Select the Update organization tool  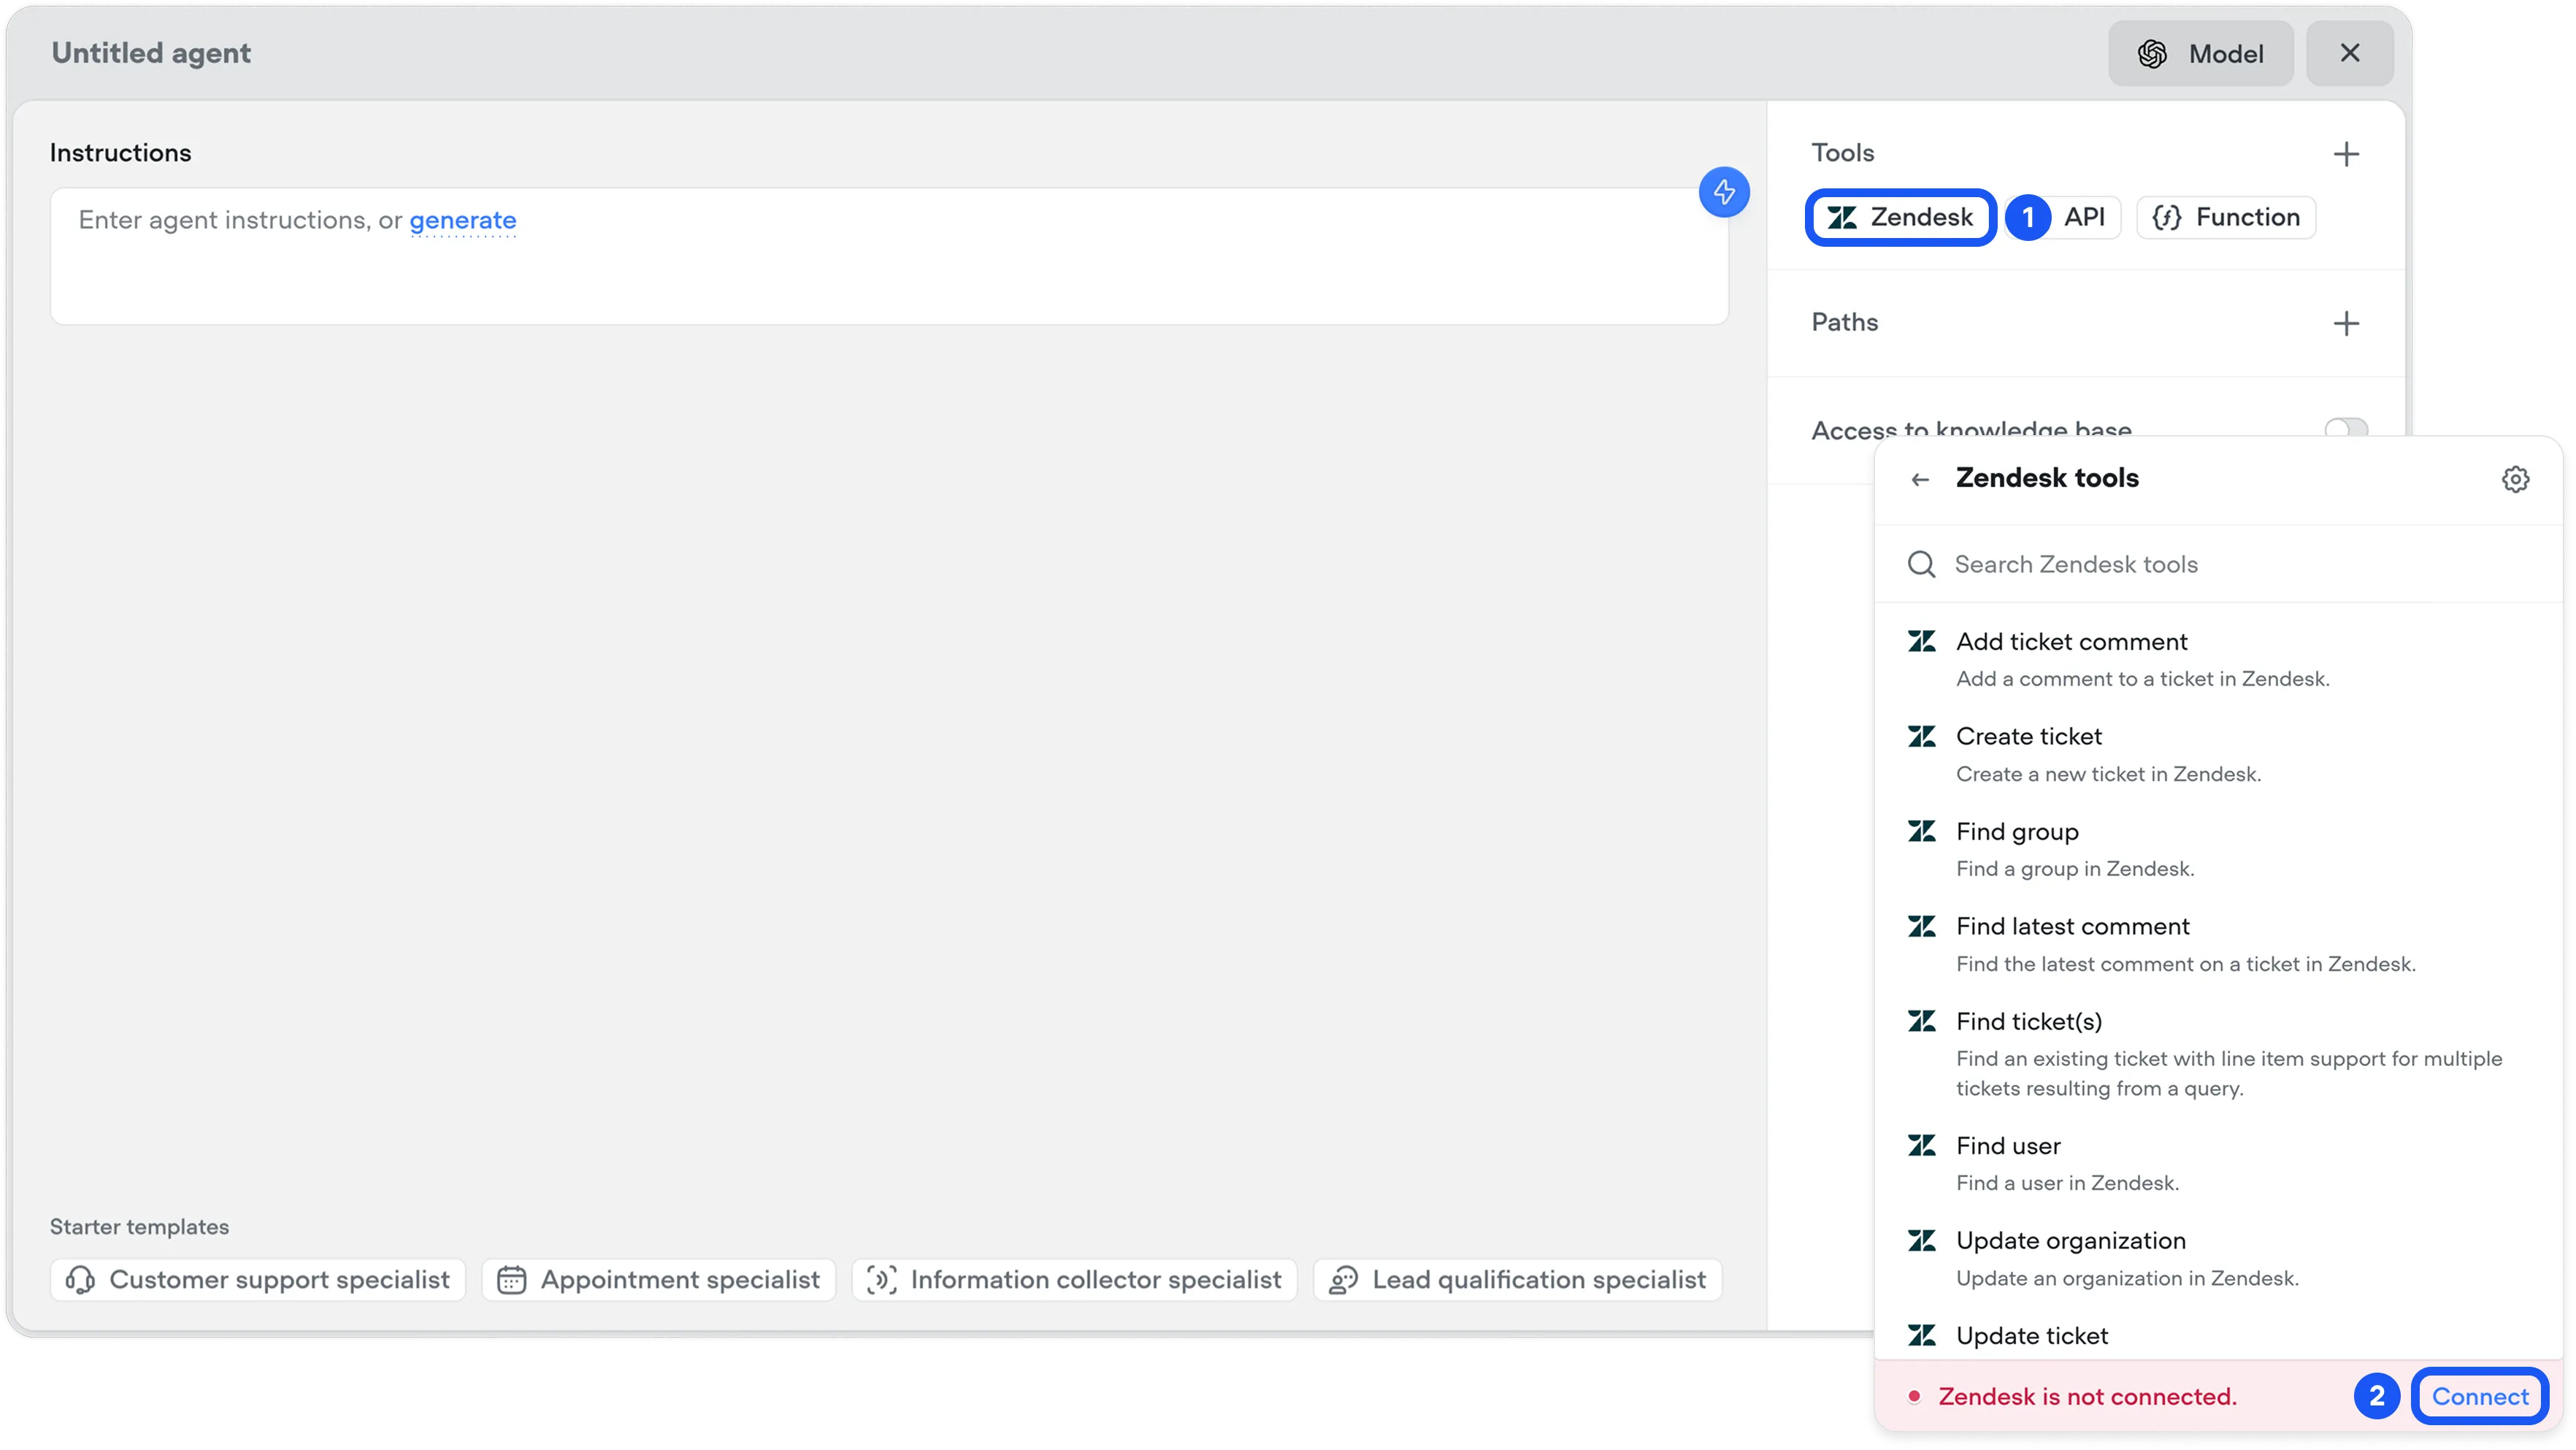pos(2070,1241)
